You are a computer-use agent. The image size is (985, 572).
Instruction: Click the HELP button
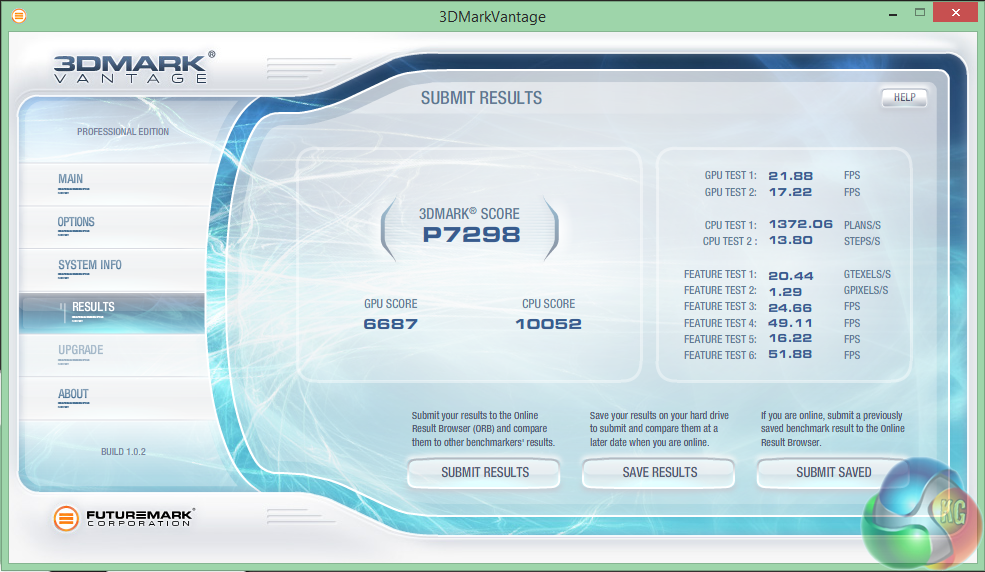pos(905,97)
